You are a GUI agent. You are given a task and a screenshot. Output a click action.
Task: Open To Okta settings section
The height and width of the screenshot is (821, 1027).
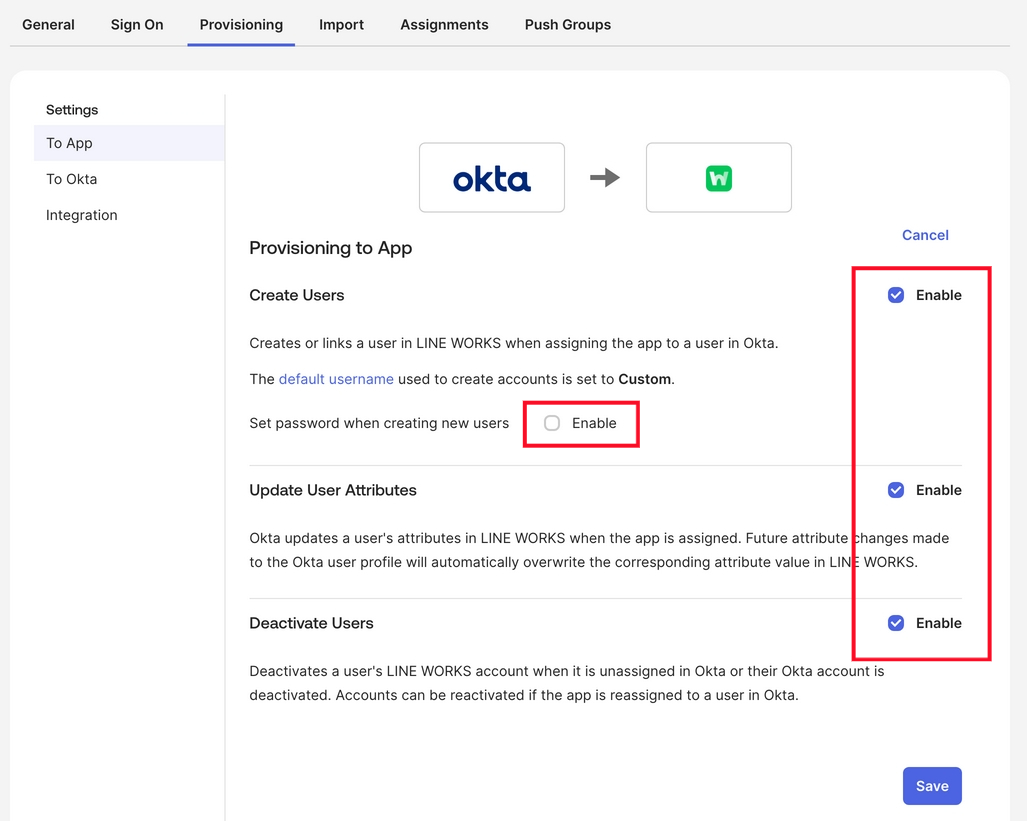71,179
